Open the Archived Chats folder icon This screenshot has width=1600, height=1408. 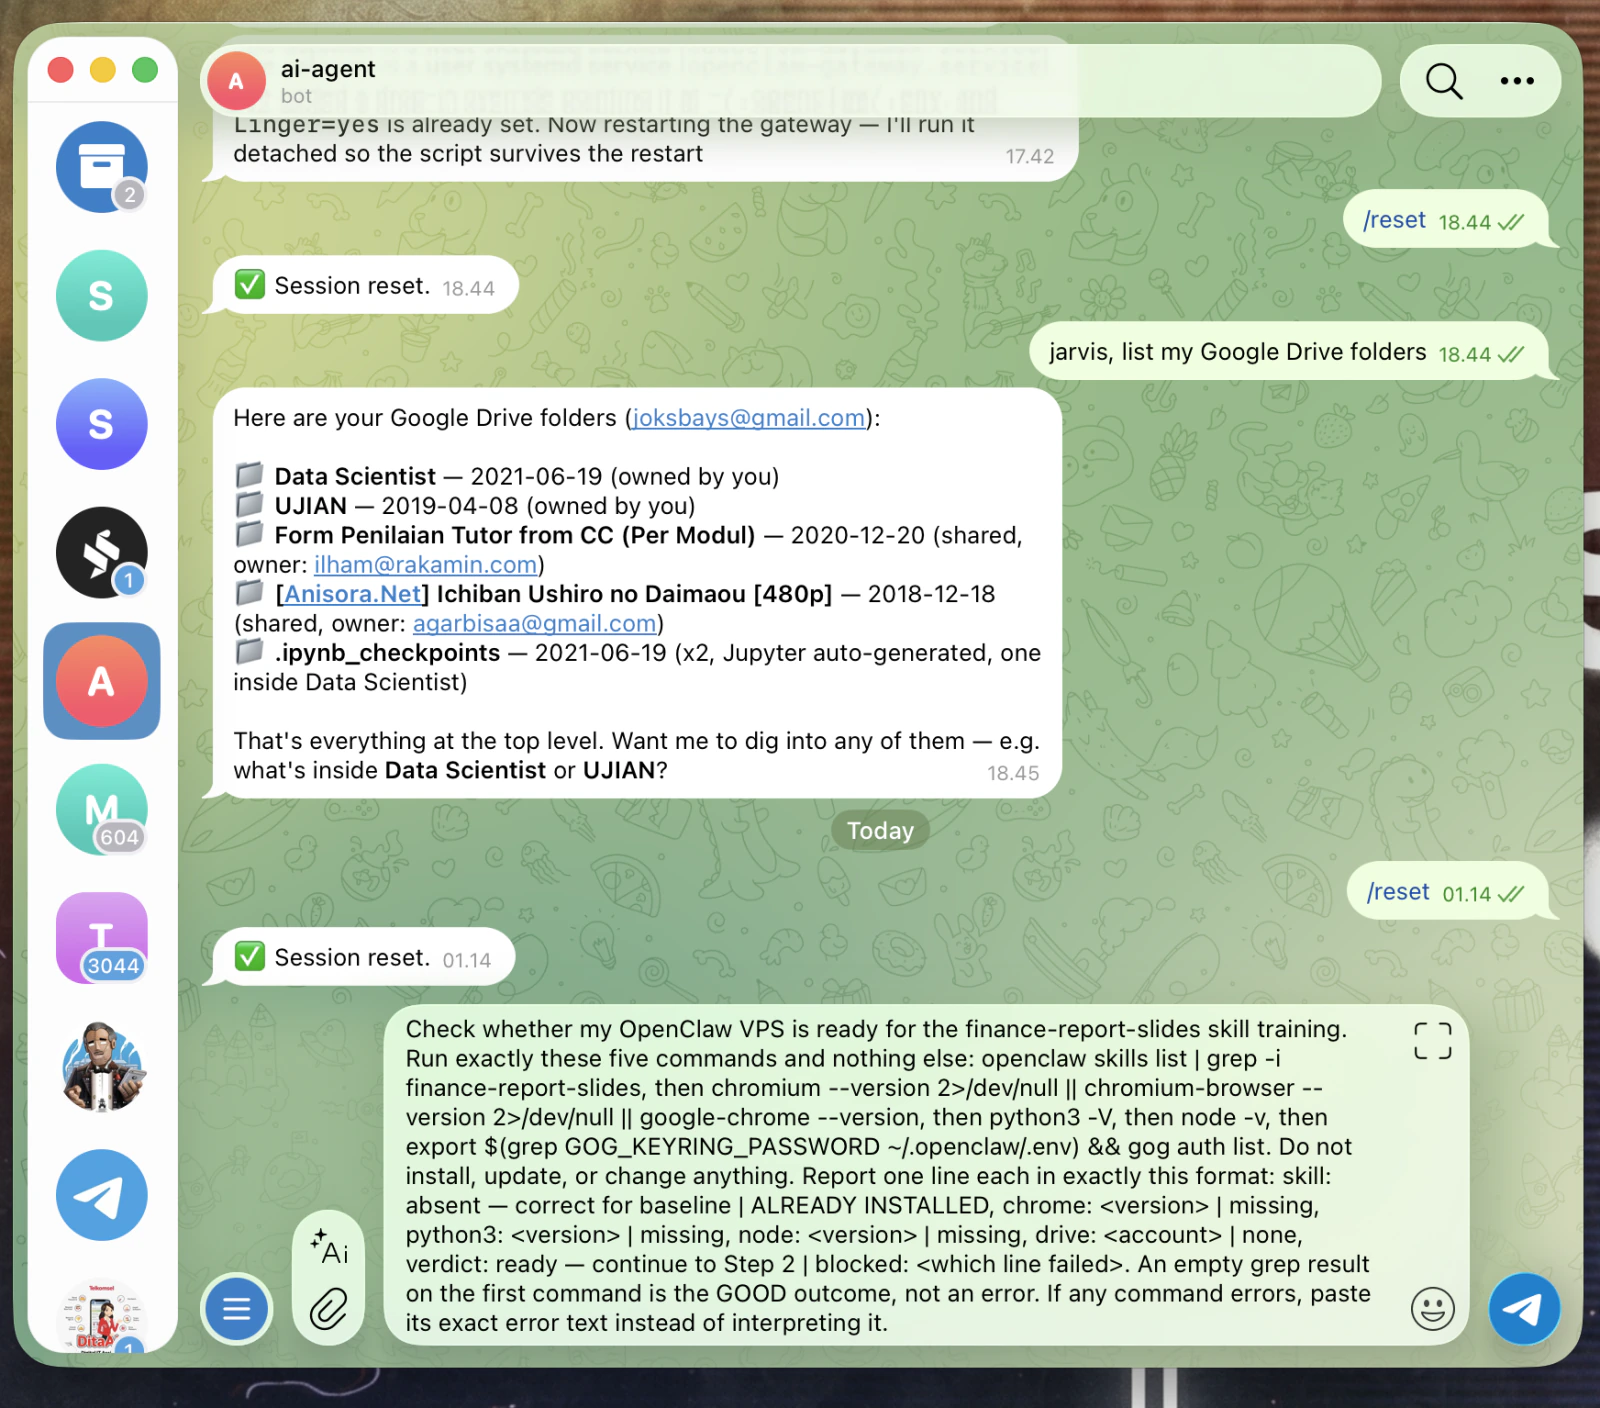click(x=101, y=167)
